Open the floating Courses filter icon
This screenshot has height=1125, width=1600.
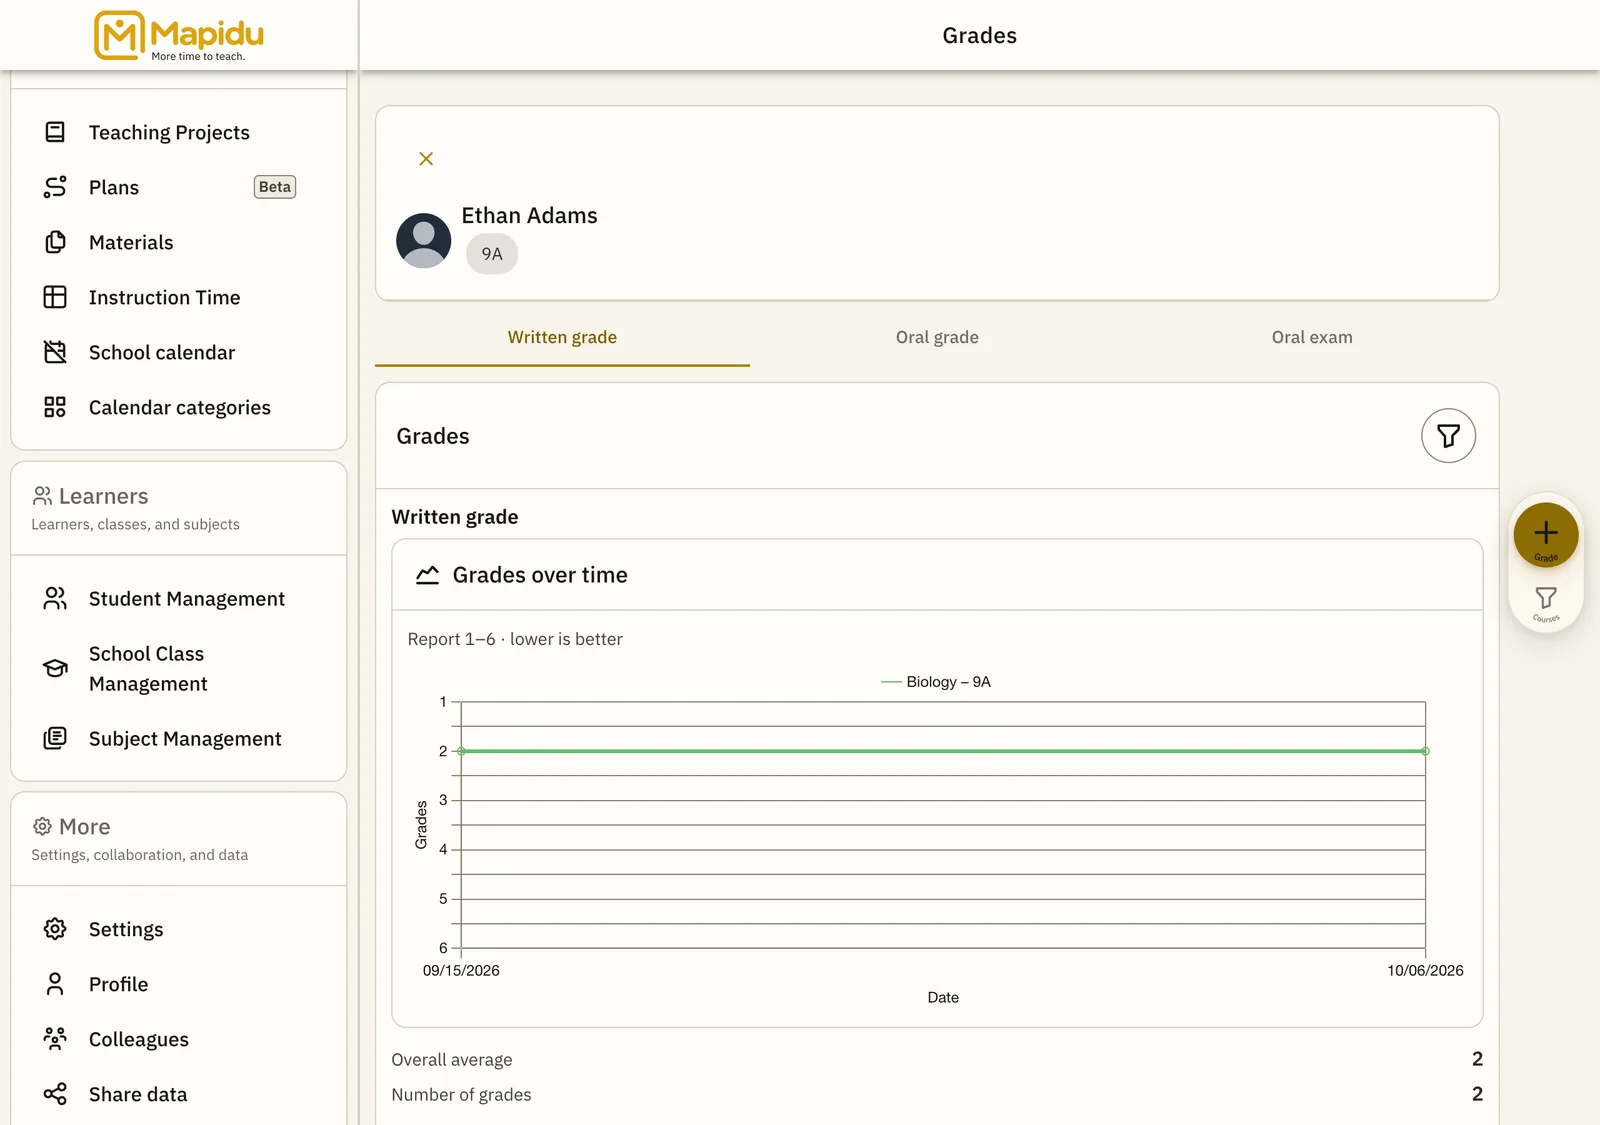1545,603
